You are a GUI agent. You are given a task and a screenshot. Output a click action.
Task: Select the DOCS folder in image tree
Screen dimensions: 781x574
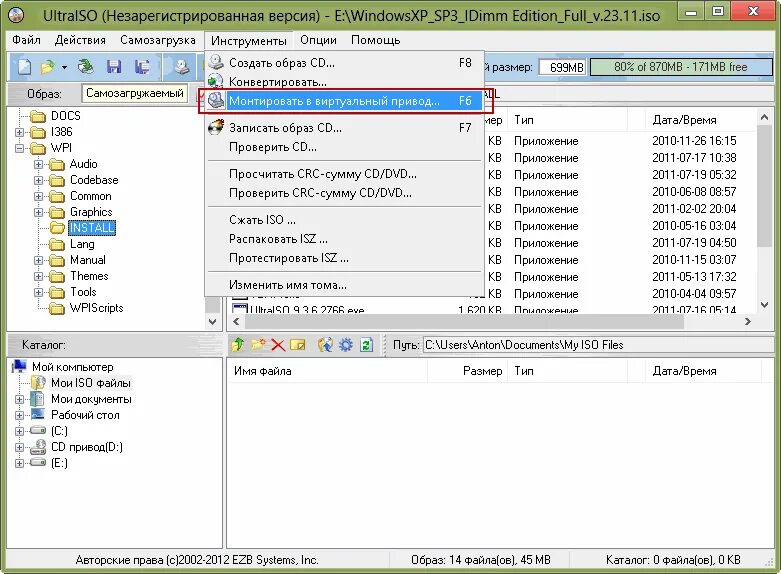coord(65,116)
